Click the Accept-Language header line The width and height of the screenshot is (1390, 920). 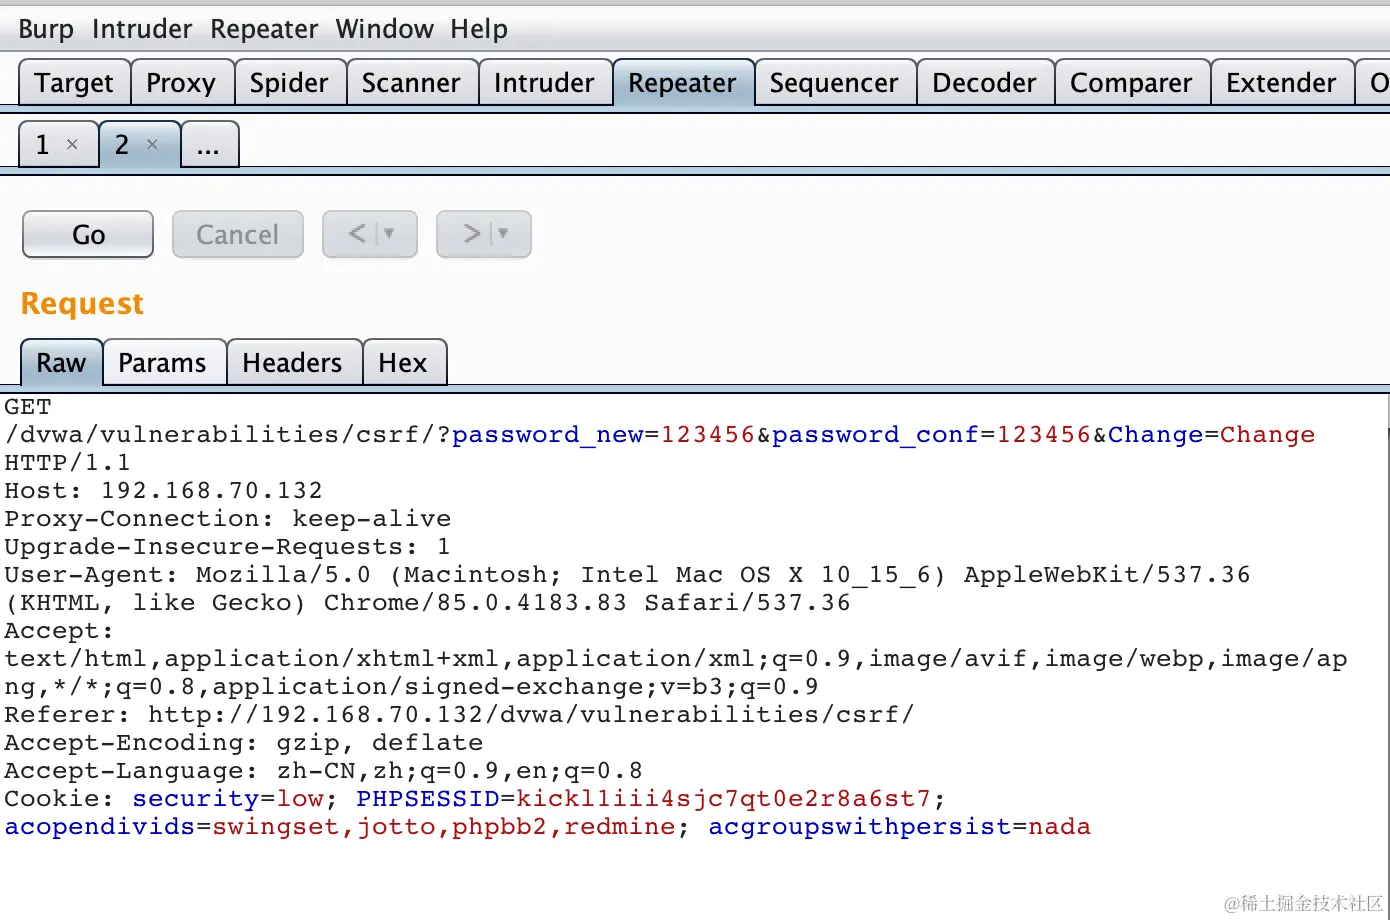tap(323, 771)
